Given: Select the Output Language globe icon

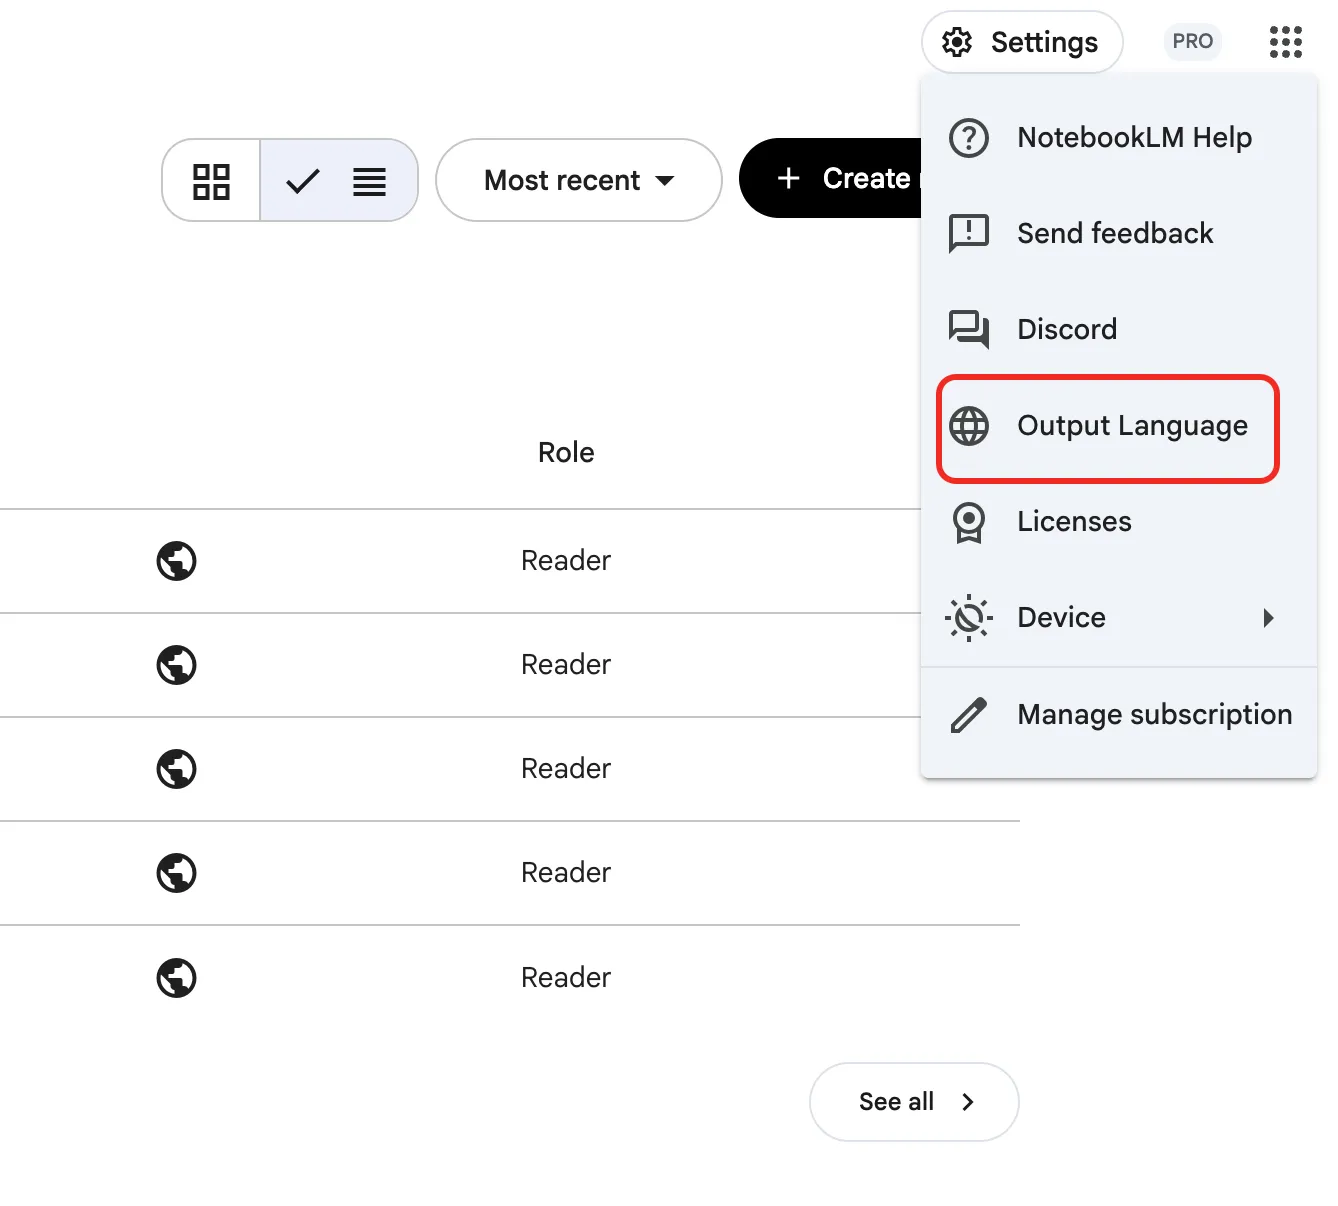Looking at the screenshot, I should coord(968,425).
